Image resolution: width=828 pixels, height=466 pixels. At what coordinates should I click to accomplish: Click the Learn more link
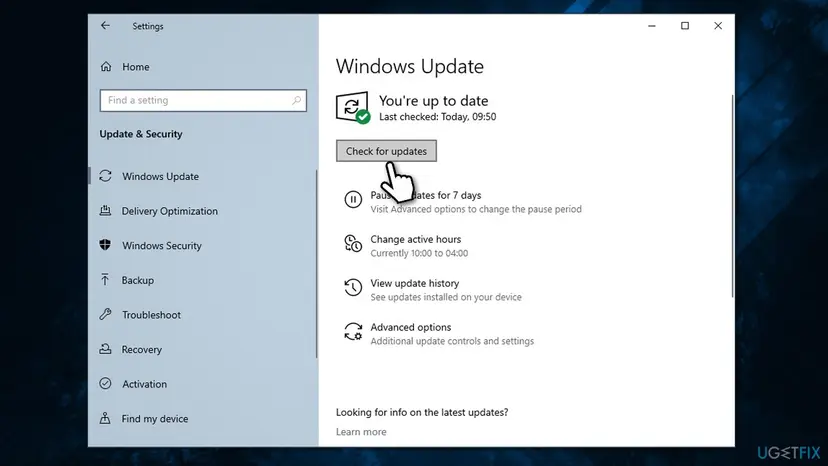[361, 432]
